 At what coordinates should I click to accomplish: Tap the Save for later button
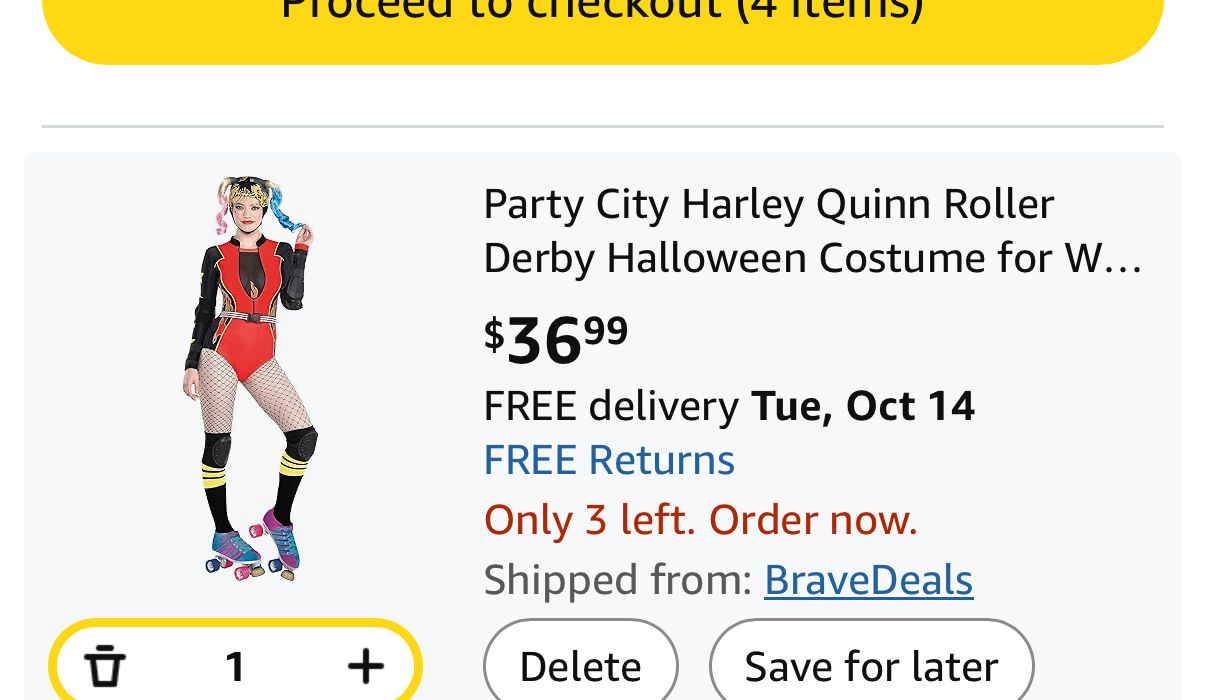871,666
